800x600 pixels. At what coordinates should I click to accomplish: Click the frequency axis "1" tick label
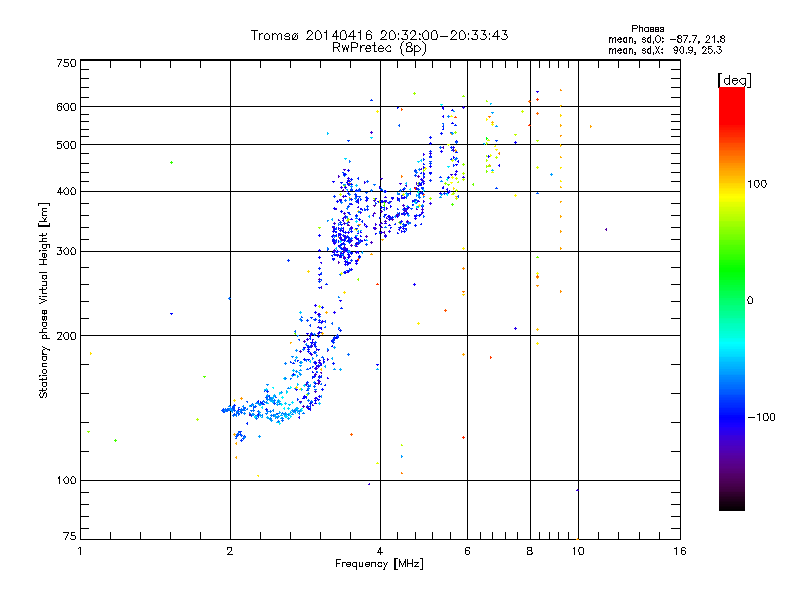80,551
